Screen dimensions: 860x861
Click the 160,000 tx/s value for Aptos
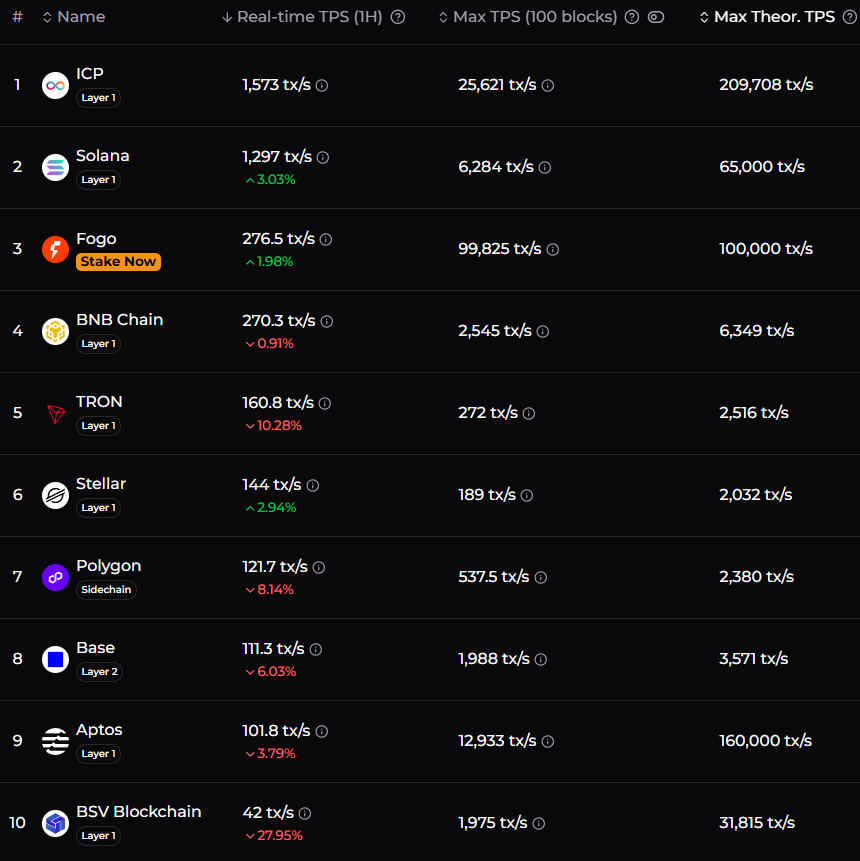click(766, 741)
